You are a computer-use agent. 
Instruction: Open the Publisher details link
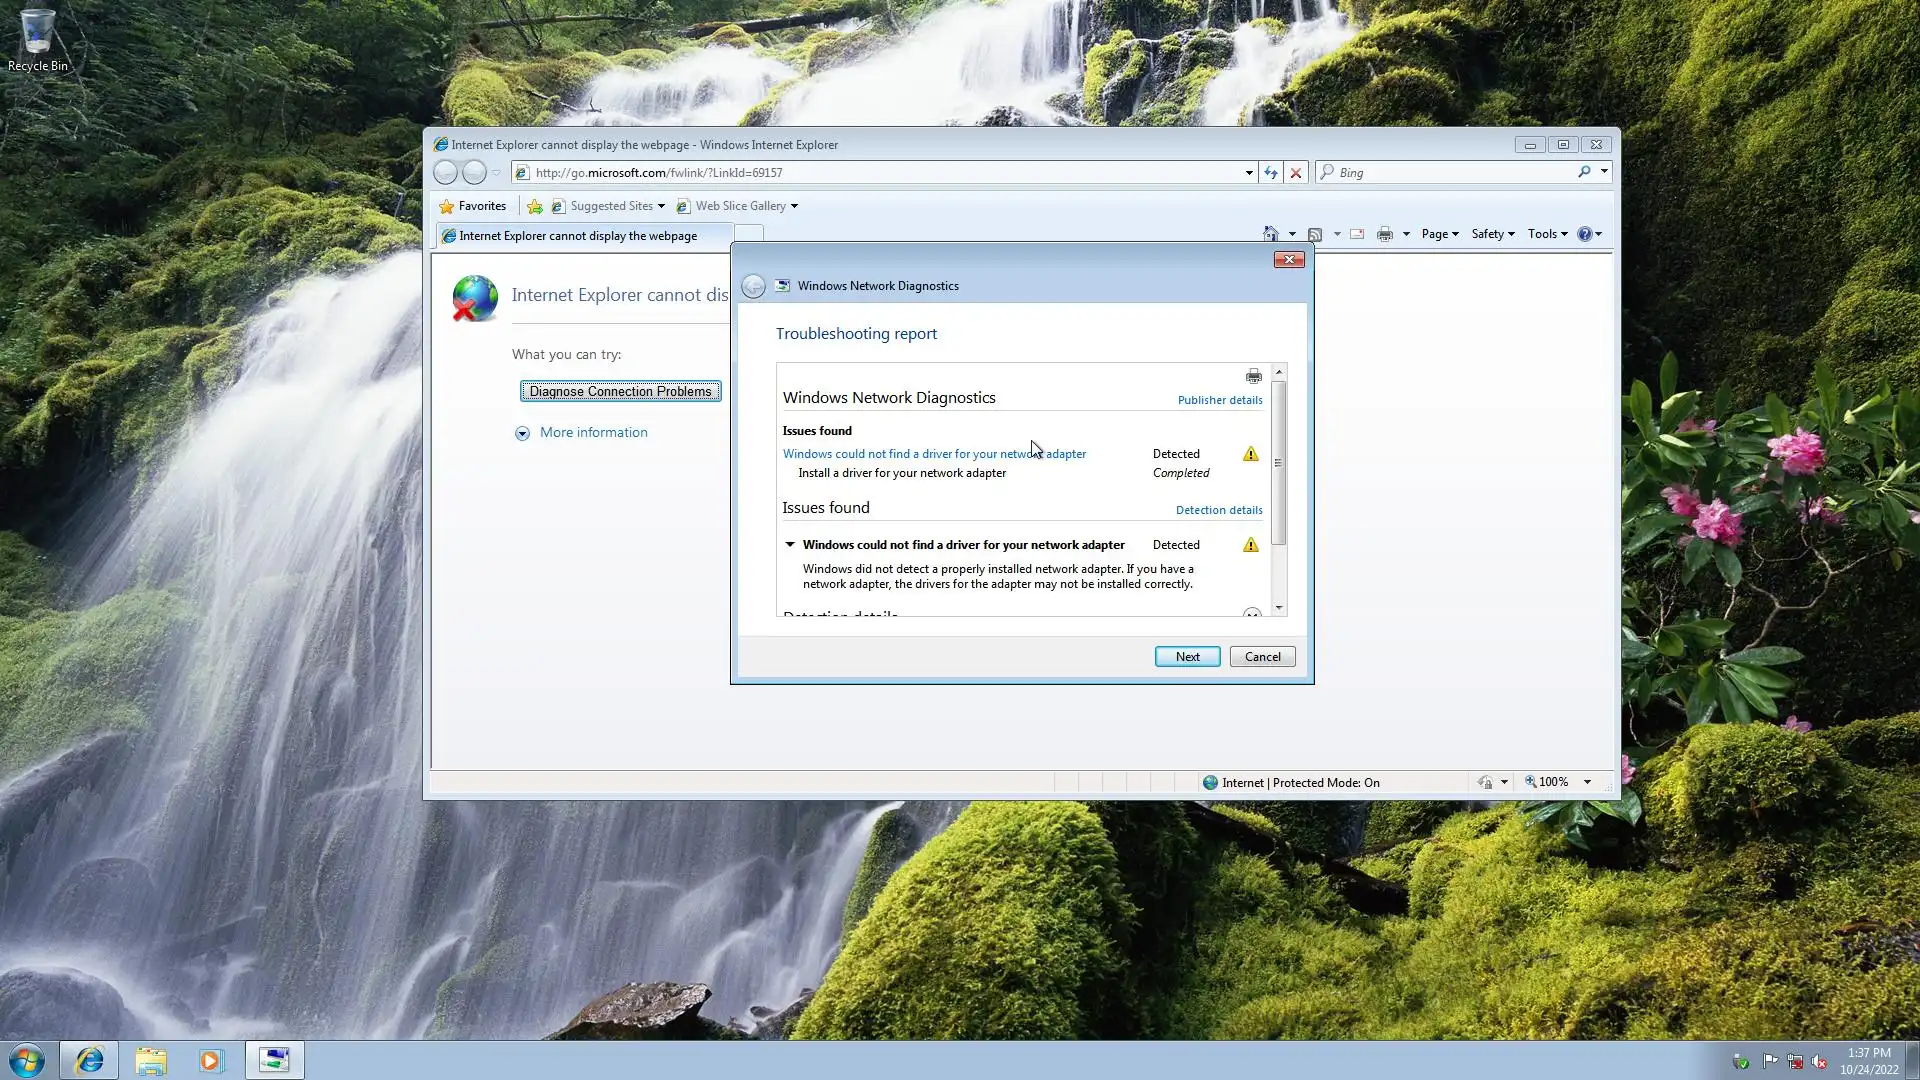[1219, 400]
